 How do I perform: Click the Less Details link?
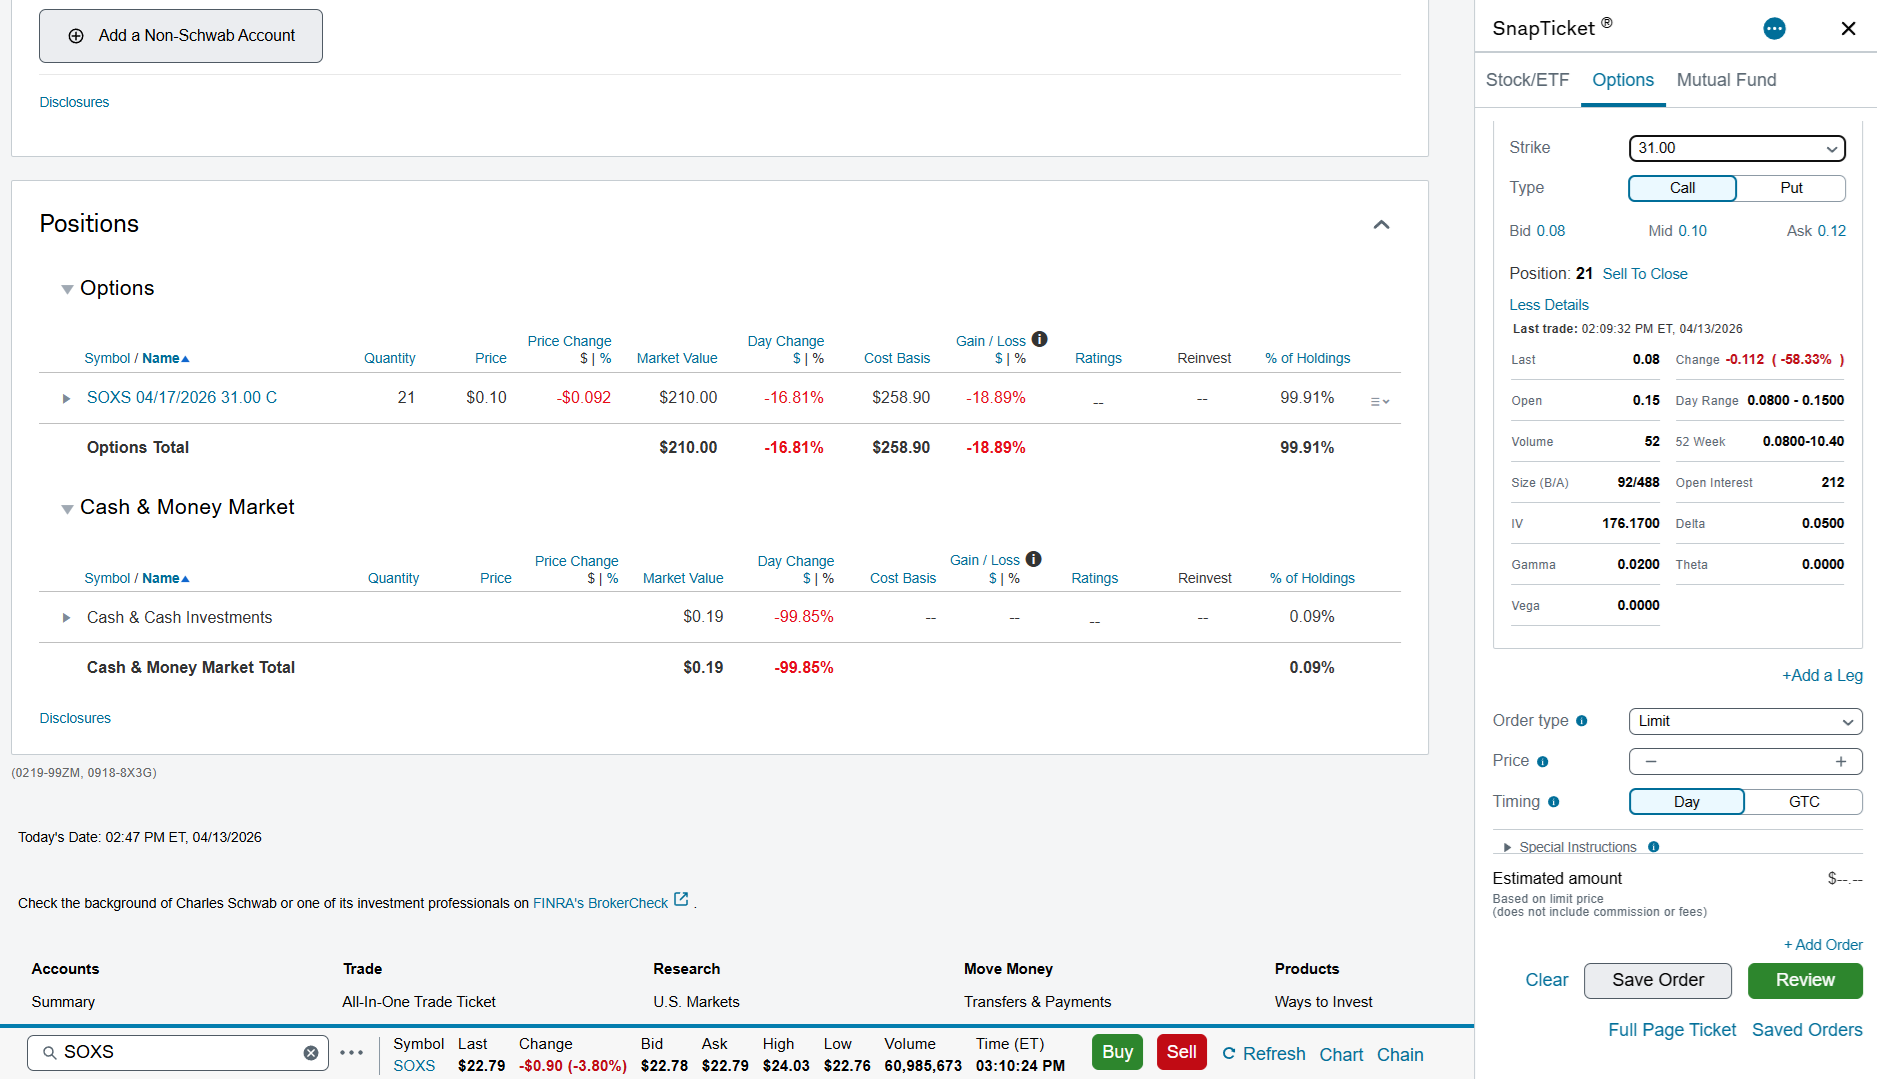click(1549, 305)
